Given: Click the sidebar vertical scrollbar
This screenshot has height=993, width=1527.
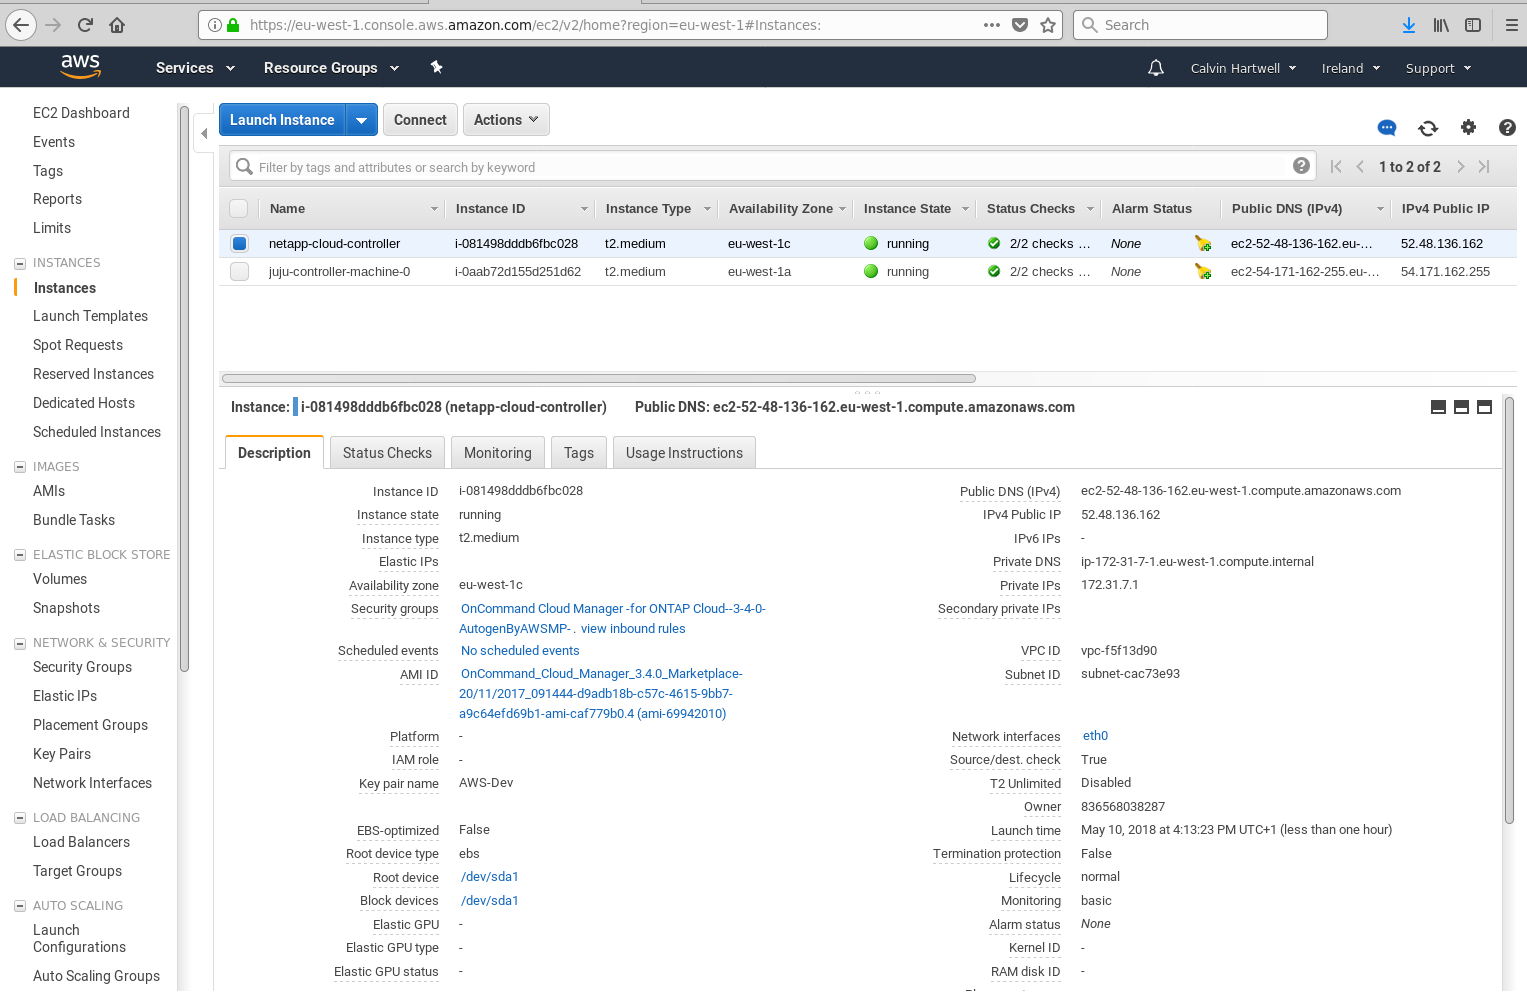Looking at the screenshot, I should pyautogui.click(x=184, y=390).
